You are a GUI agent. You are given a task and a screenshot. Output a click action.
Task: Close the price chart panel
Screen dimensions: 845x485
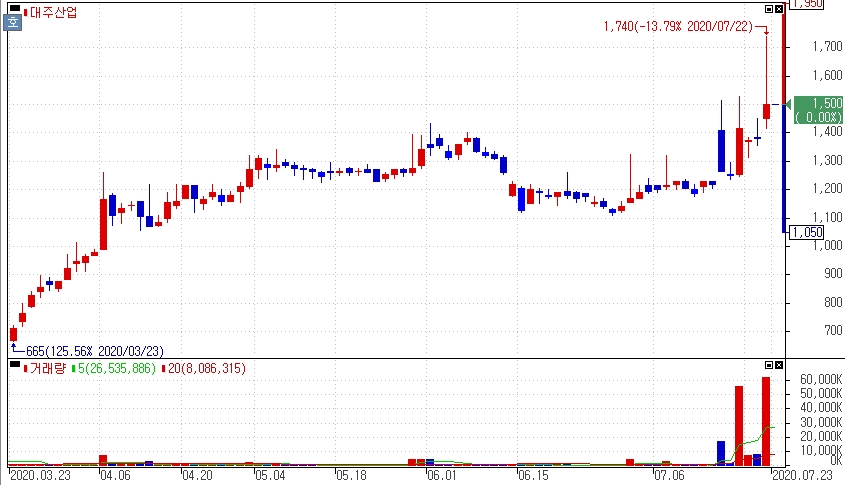point(779,9)
